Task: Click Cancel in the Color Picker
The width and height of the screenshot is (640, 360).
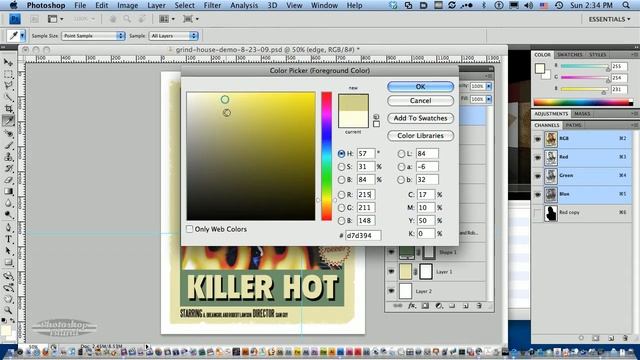Action: point(420,101)
